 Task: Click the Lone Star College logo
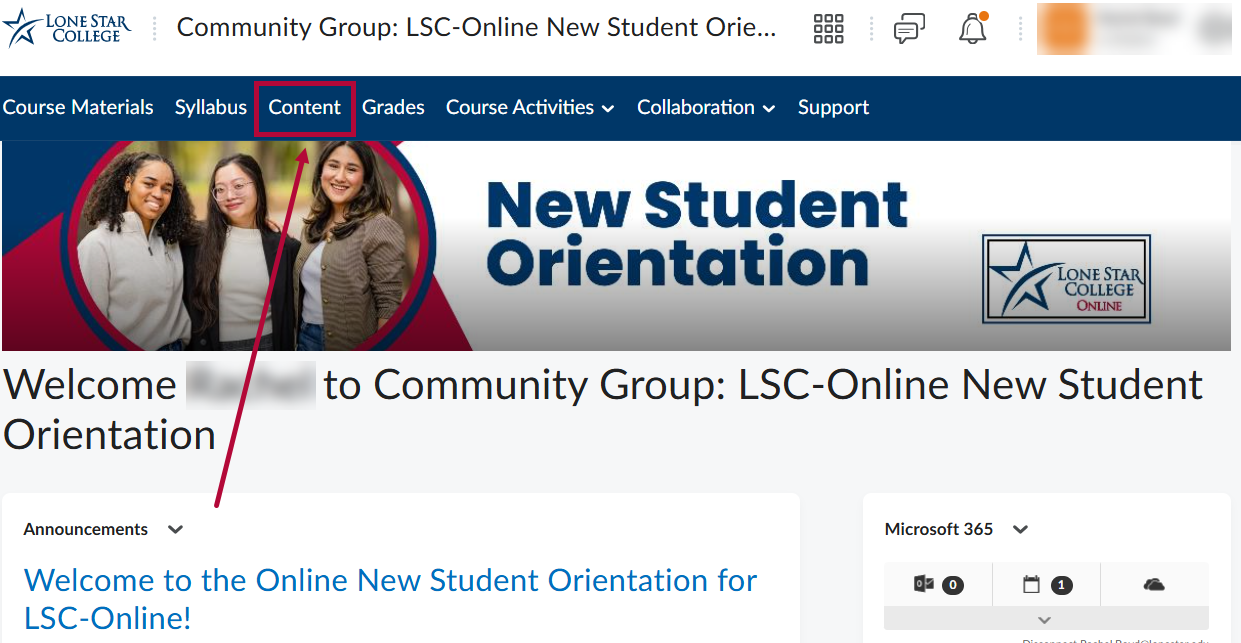click(x=66, y=28)
